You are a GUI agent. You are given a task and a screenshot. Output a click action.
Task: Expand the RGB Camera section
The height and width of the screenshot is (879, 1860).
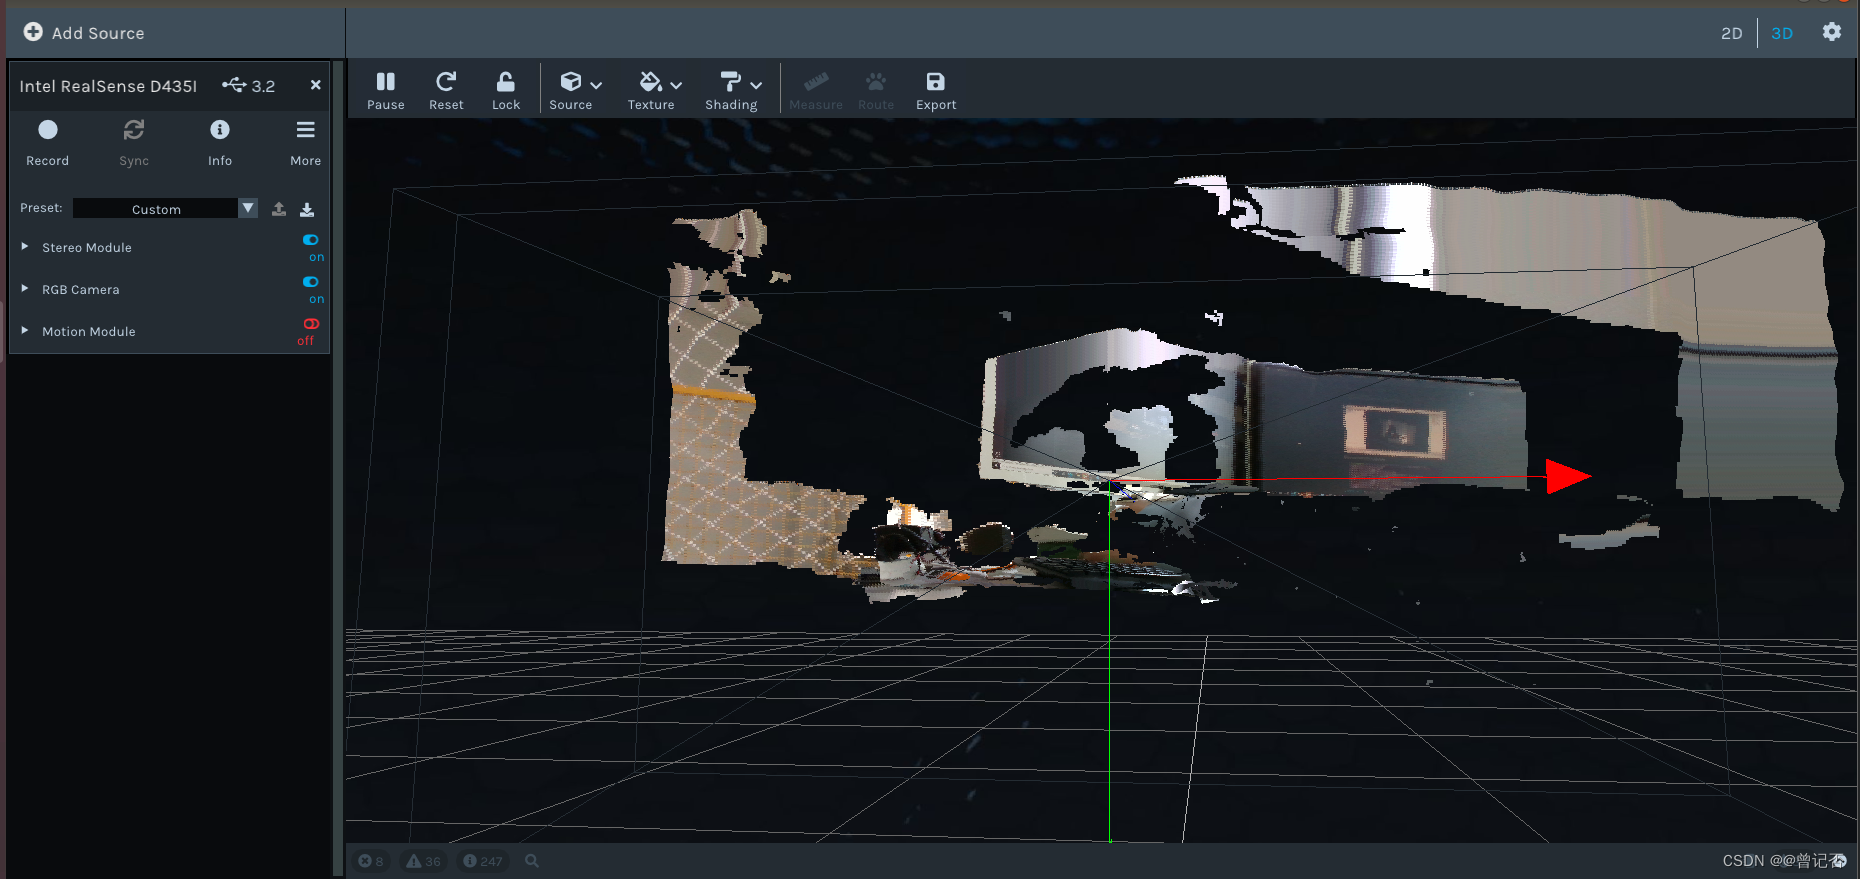(x=25, y=288)
